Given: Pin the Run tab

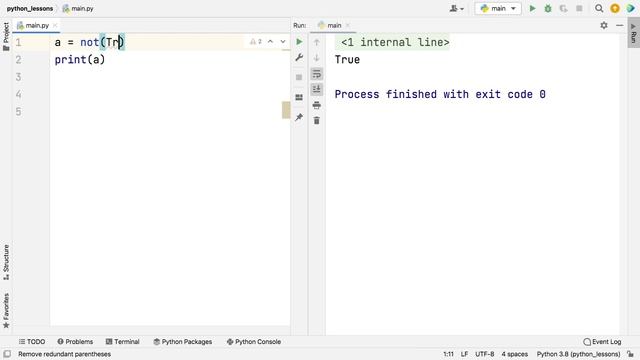Looking at the screenshot, I should [x=299, y=117].
